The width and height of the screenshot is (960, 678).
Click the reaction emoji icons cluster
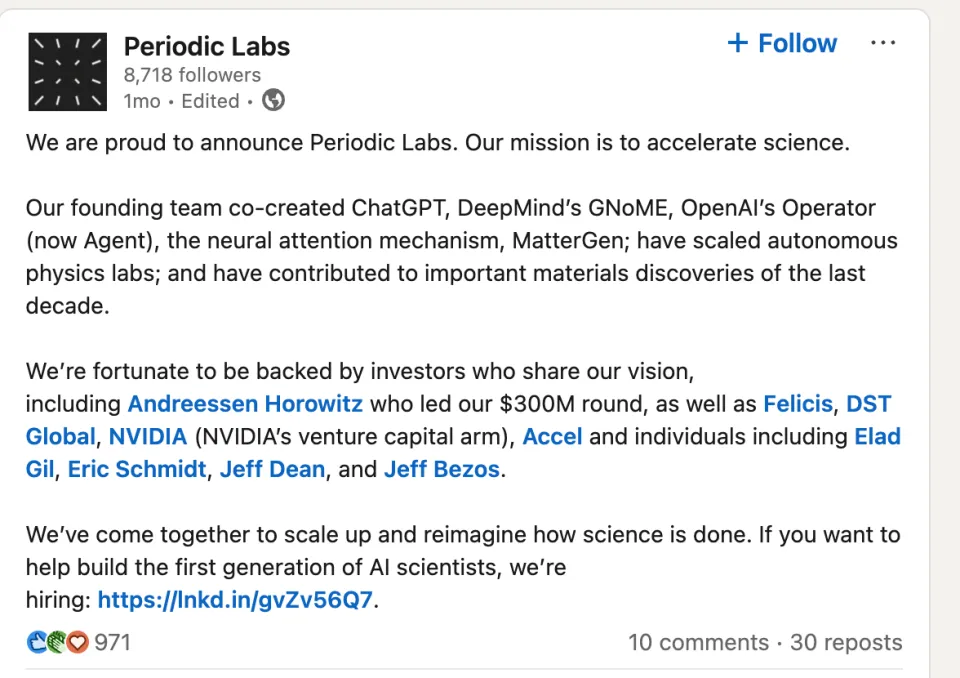click(x=58, y=642)
